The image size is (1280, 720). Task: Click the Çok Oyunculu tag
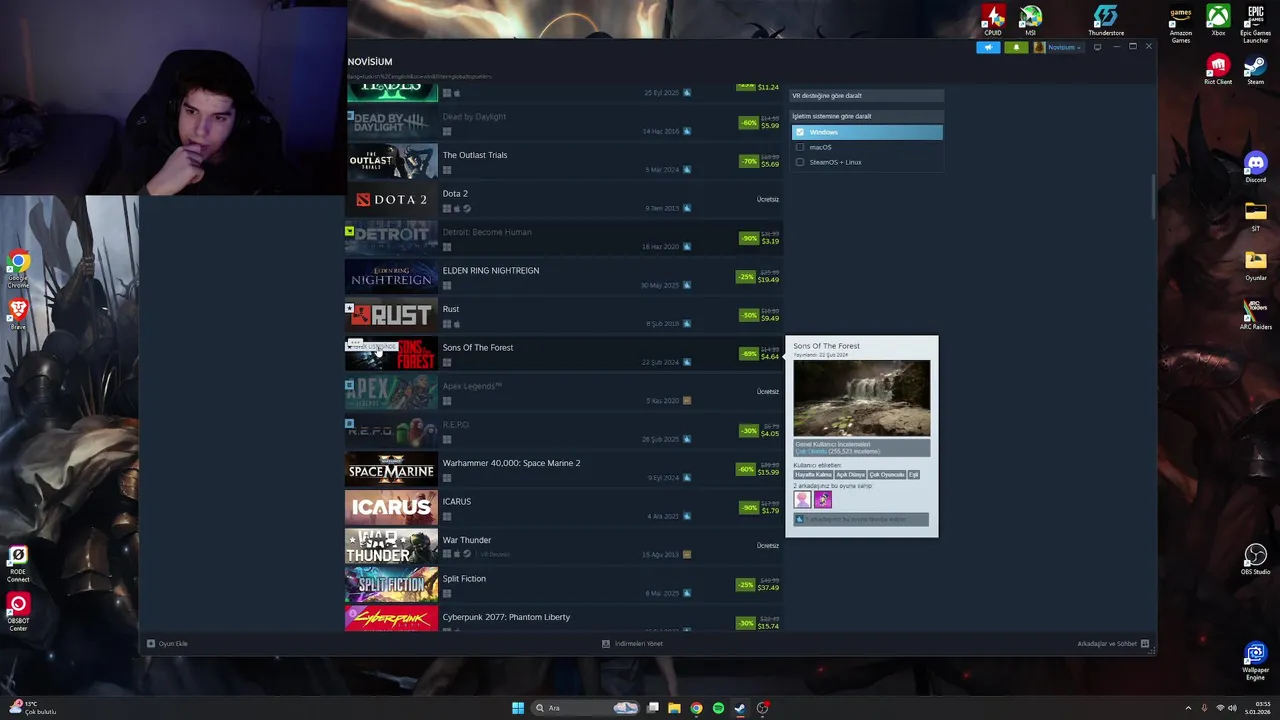(886, 475)
